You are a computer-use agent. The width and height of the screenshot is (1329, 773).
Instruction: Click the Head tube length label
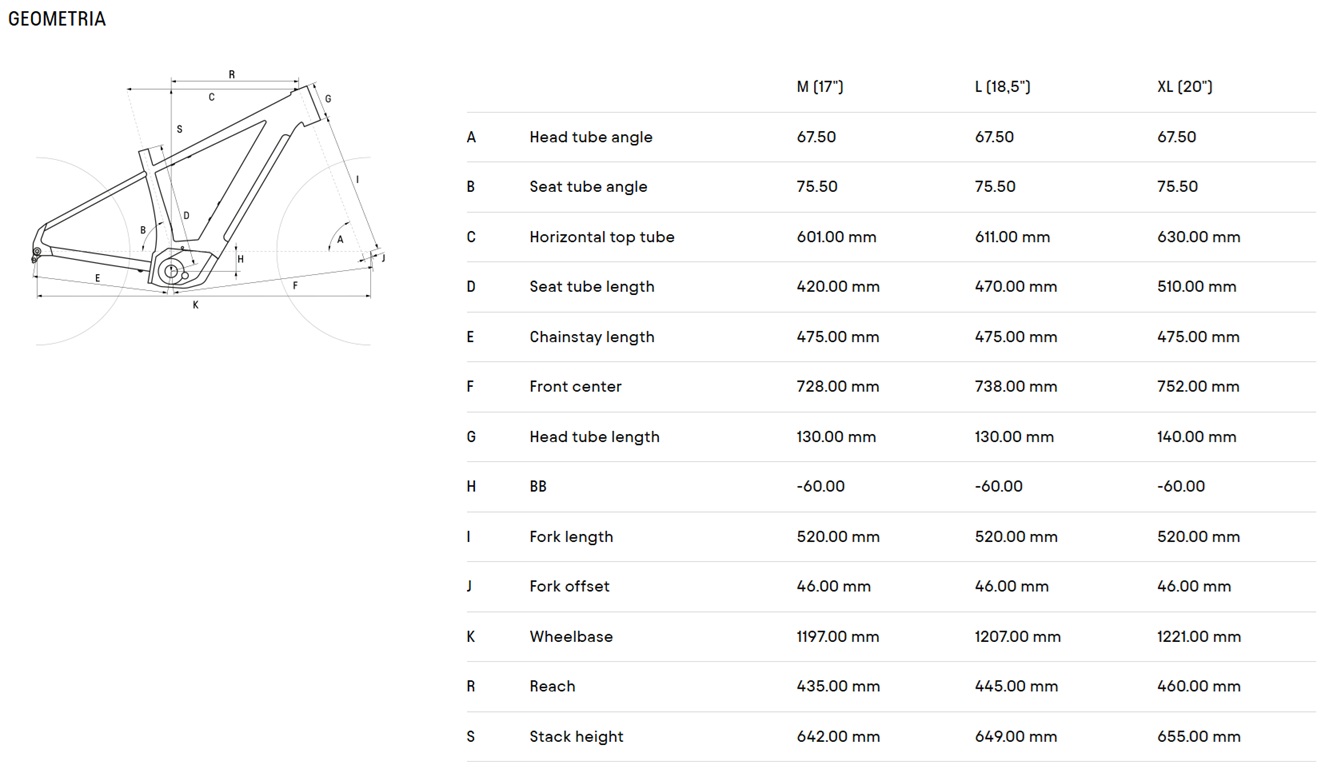pyautogui.click(x=594, y=437)
